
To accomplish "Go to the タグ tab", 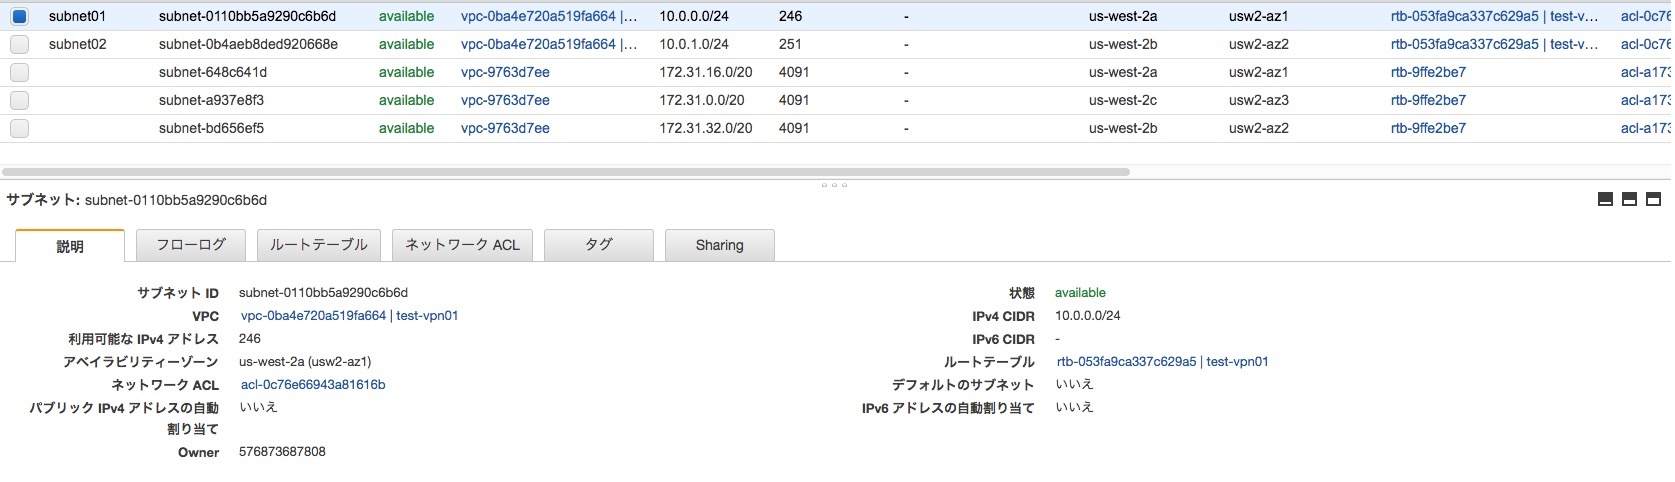I will (x=598, y=245).
